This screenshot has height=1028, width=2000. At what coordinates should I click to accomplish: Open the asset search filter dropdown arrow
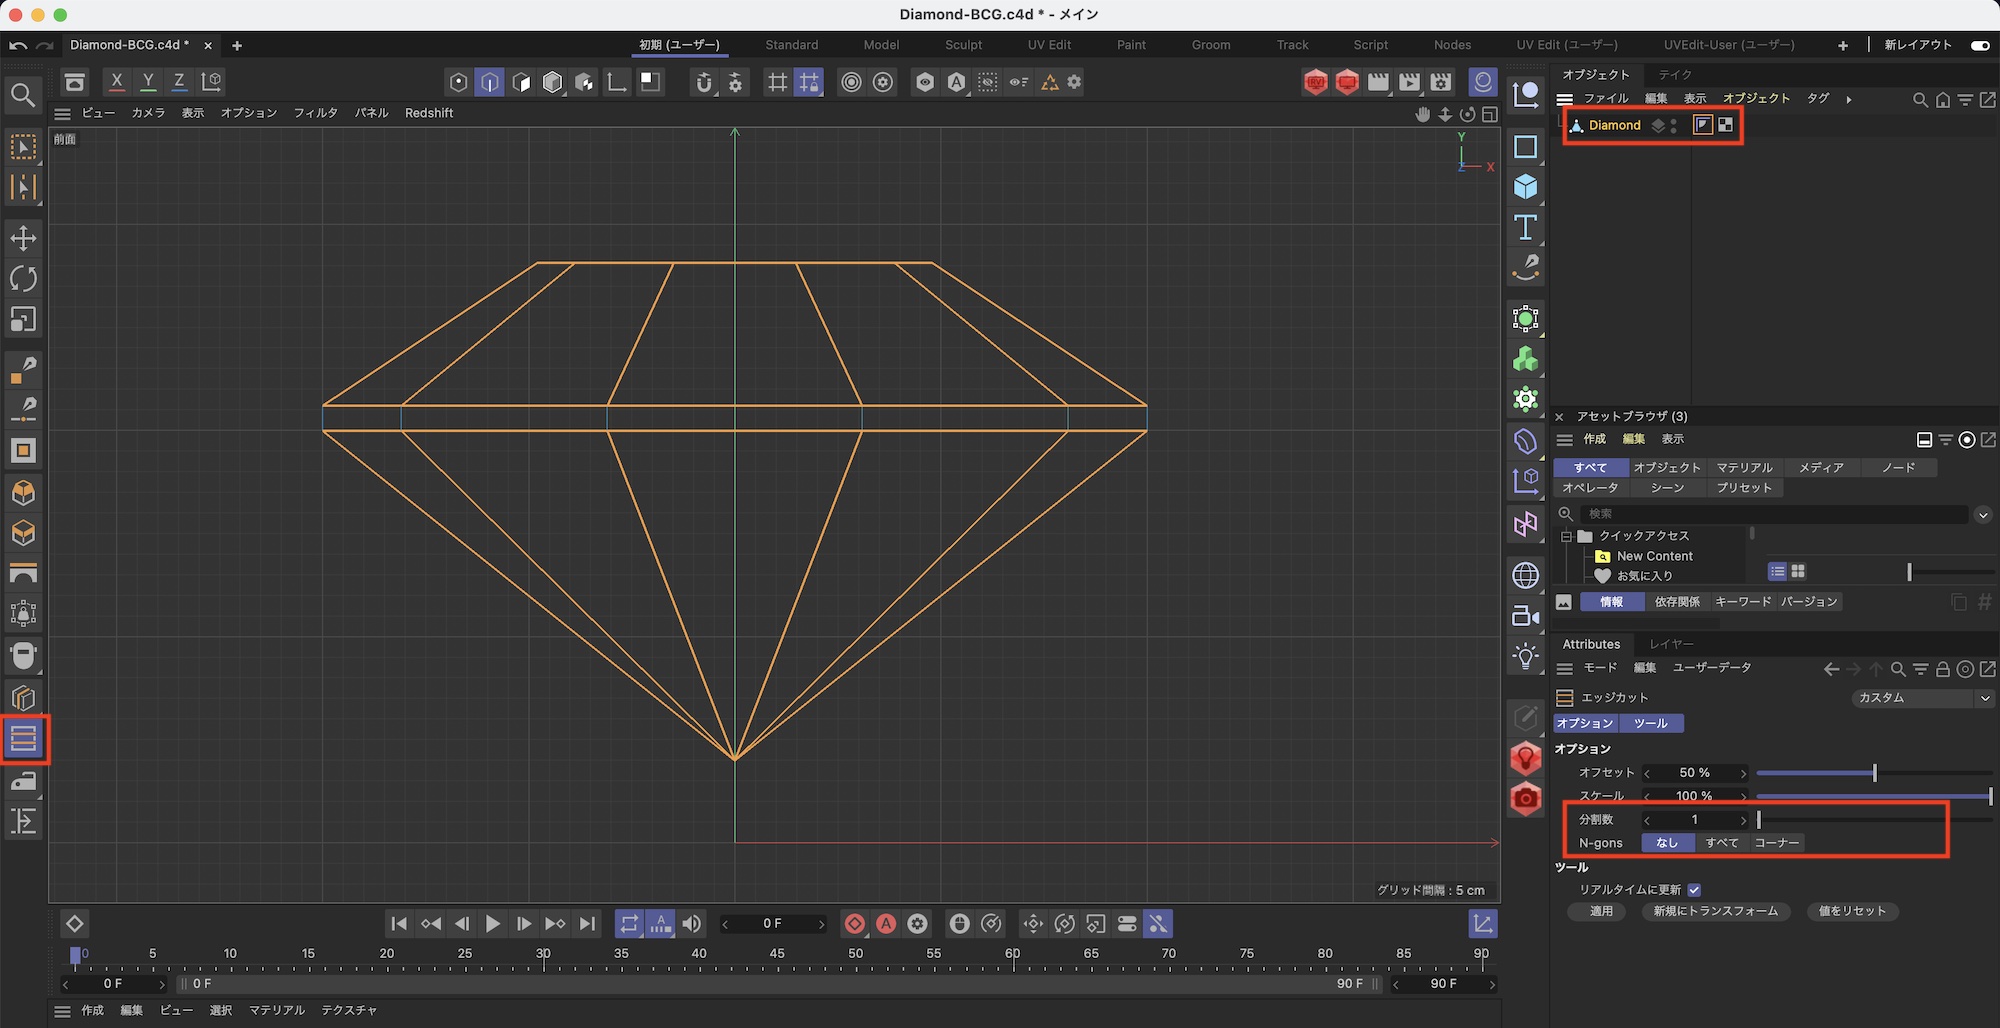(1983, 514)
